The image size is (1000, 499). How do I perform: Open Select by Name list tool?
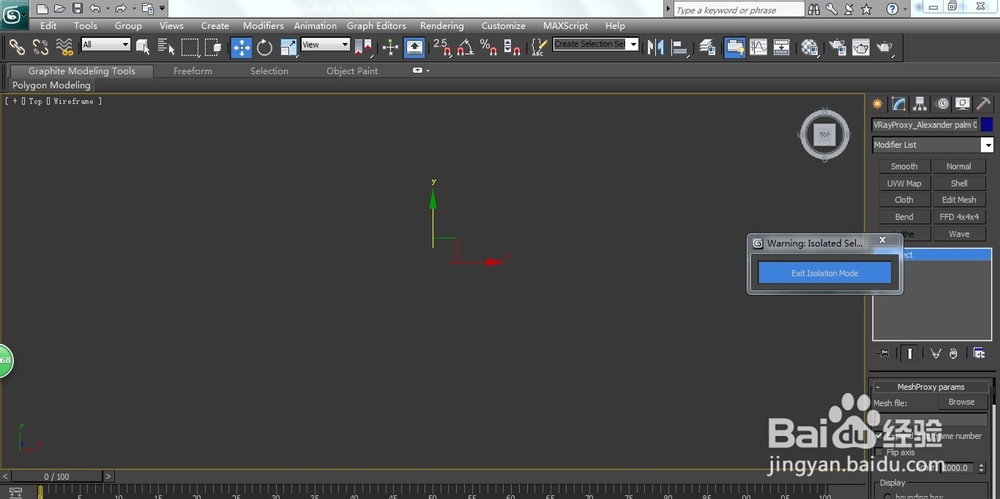(166, 47)
